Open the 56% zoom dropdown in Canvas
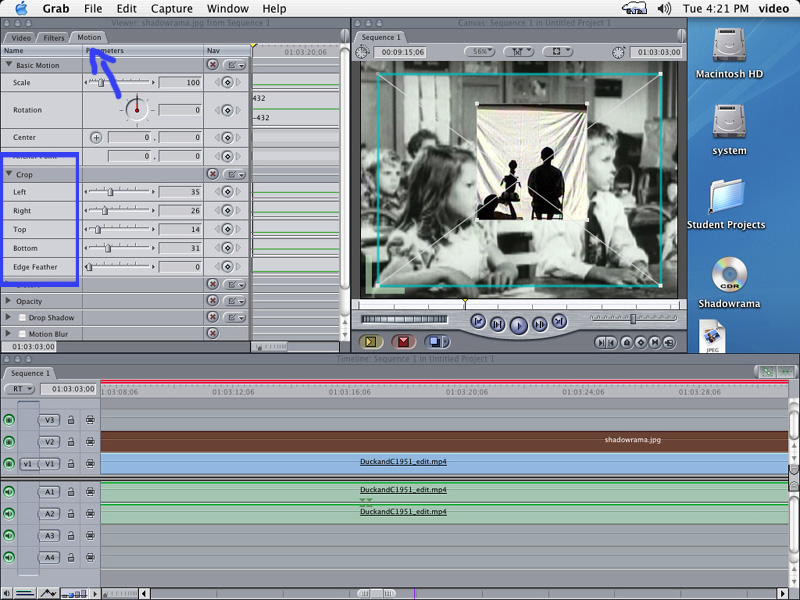800x600 pixels. tap(482, 52)
